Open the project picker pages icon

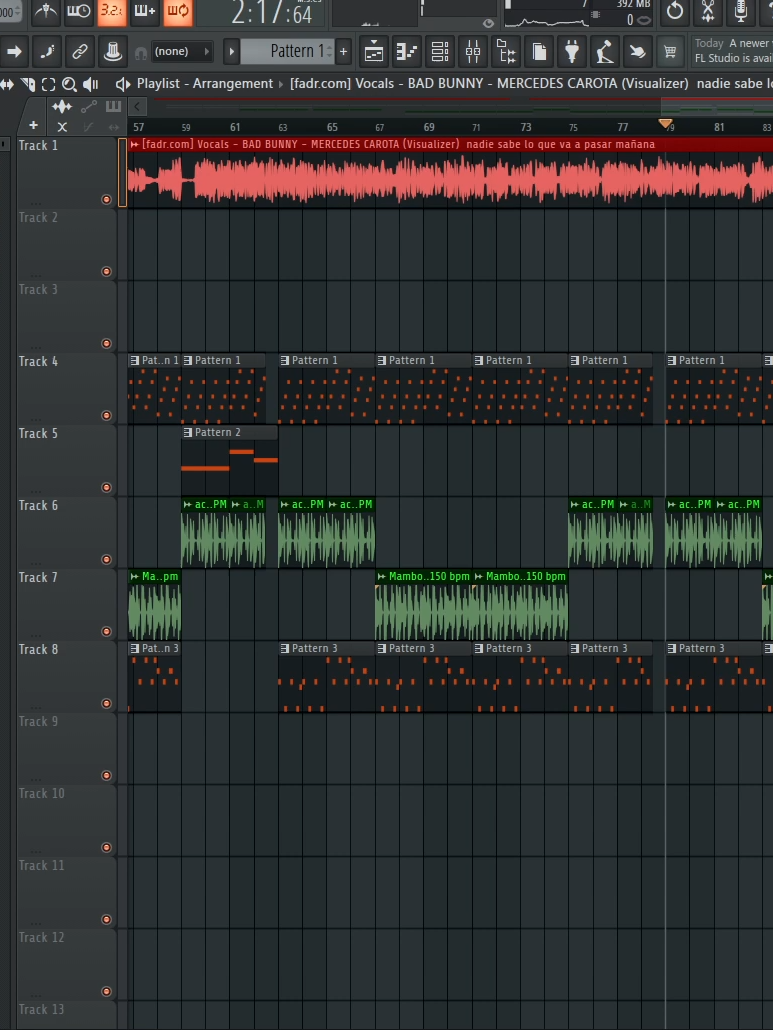click(539, 51)
